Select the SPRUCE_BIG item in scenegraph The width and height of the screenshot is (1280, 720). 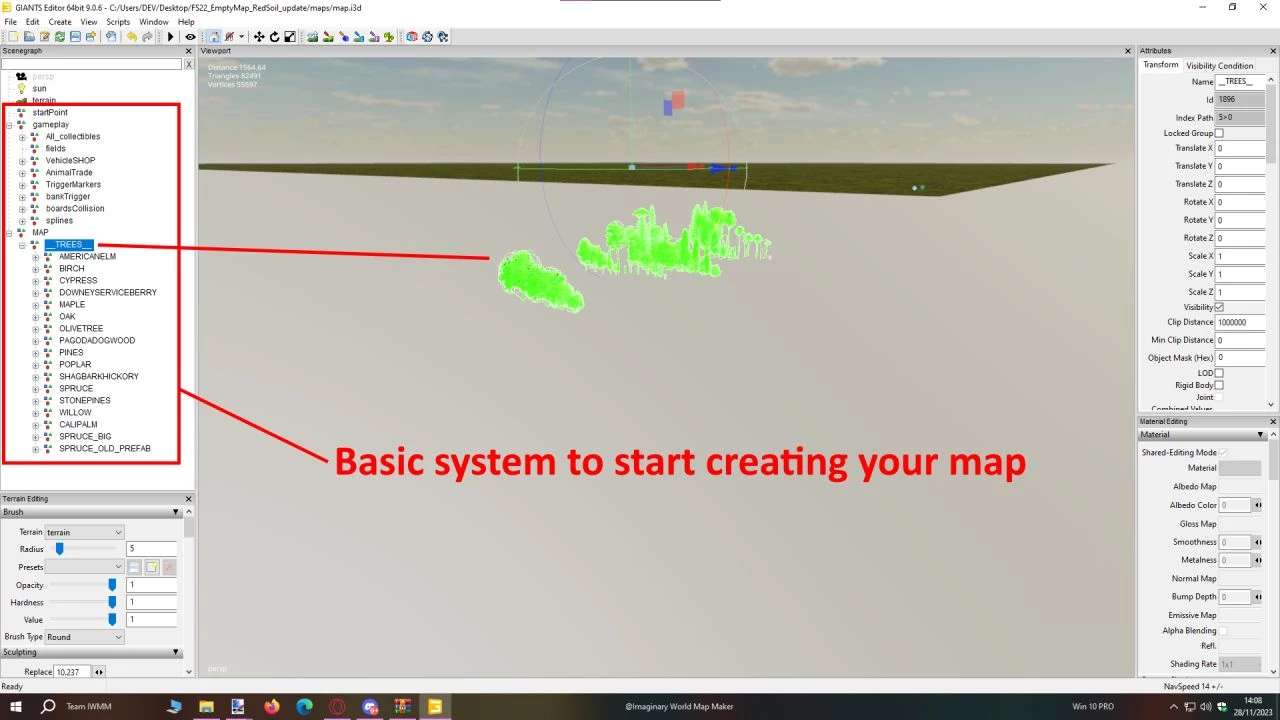pos(85,437)
